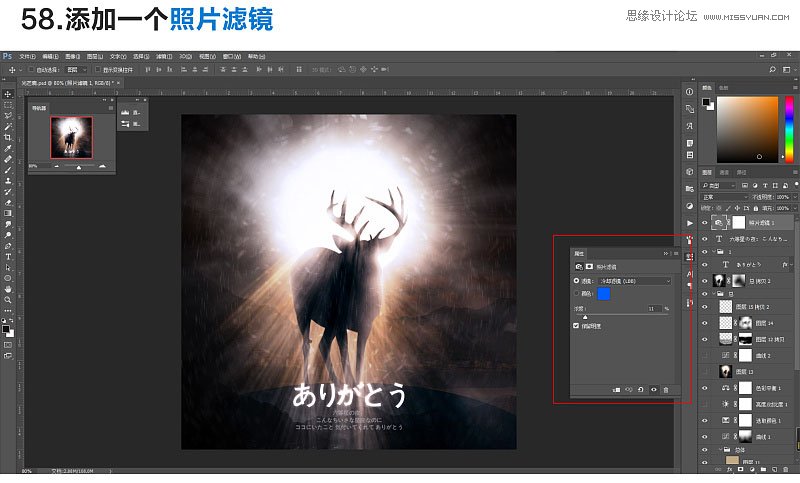Enable show transform controls checkbox
This screenshot has width=800, height=483.
tap(97, 69)
